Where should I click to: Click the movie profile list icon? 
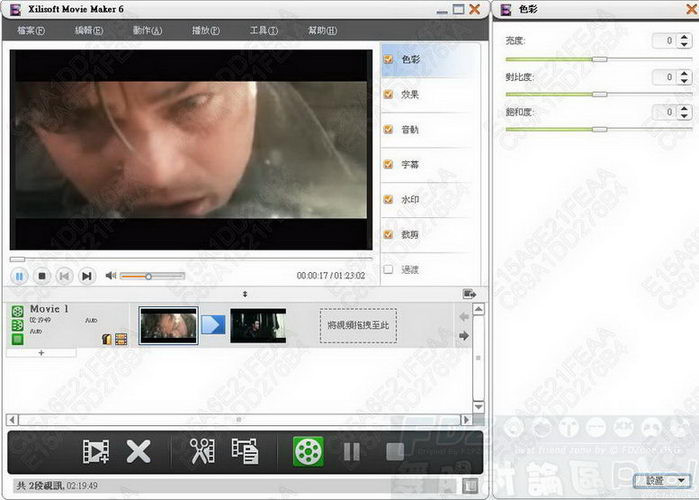click(245, 451)
